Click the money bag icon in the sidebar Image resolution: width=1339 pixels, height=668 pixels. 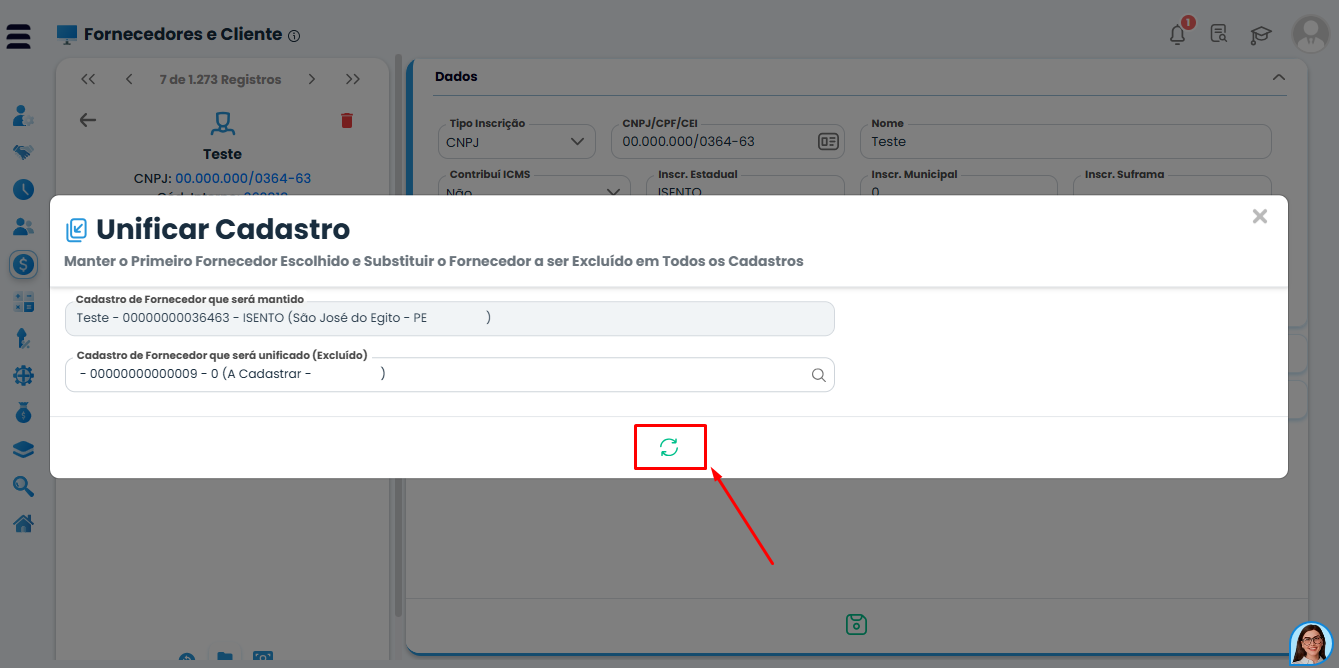click(x=22, y=412)
